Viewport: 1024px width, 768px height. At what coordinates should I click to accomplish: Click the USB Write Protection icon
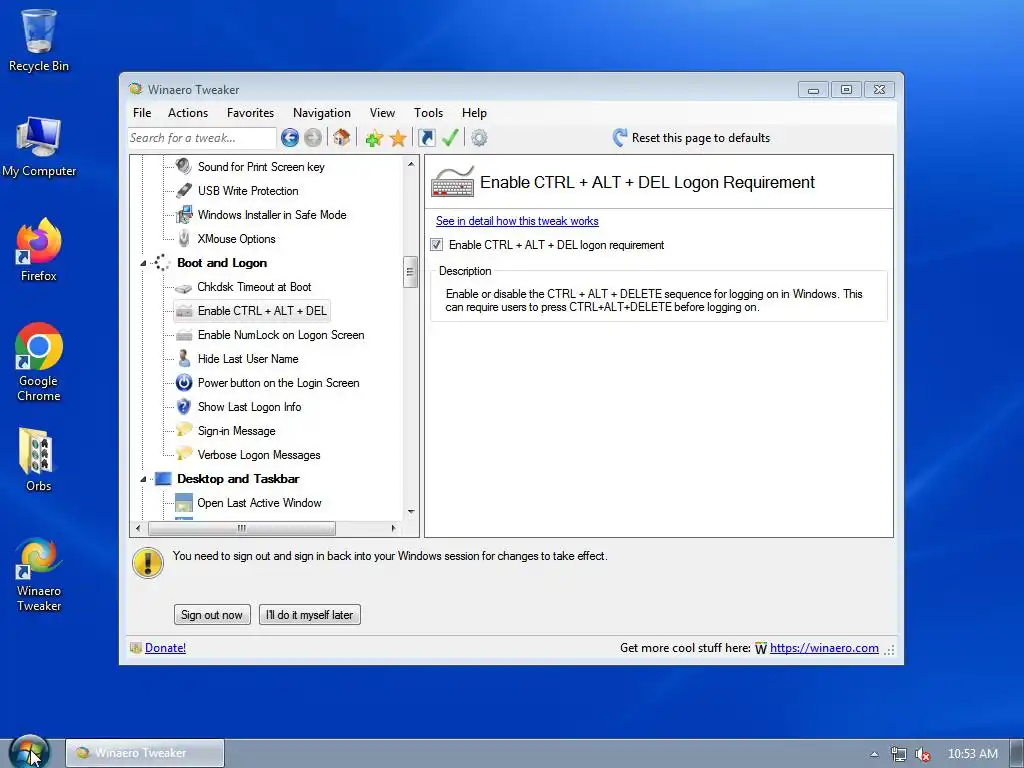pyautogui.click(x=184, y=191)
